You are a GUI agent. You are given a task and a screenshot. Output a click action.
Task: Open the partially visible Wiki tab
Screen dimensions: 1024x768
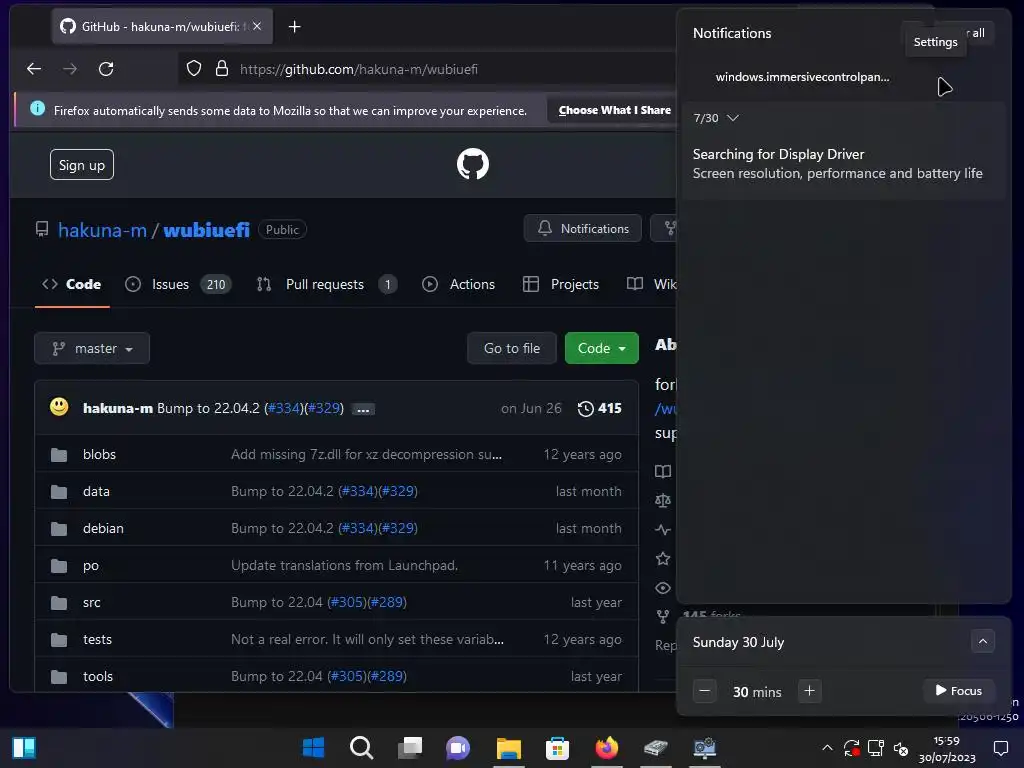[652, 284]
